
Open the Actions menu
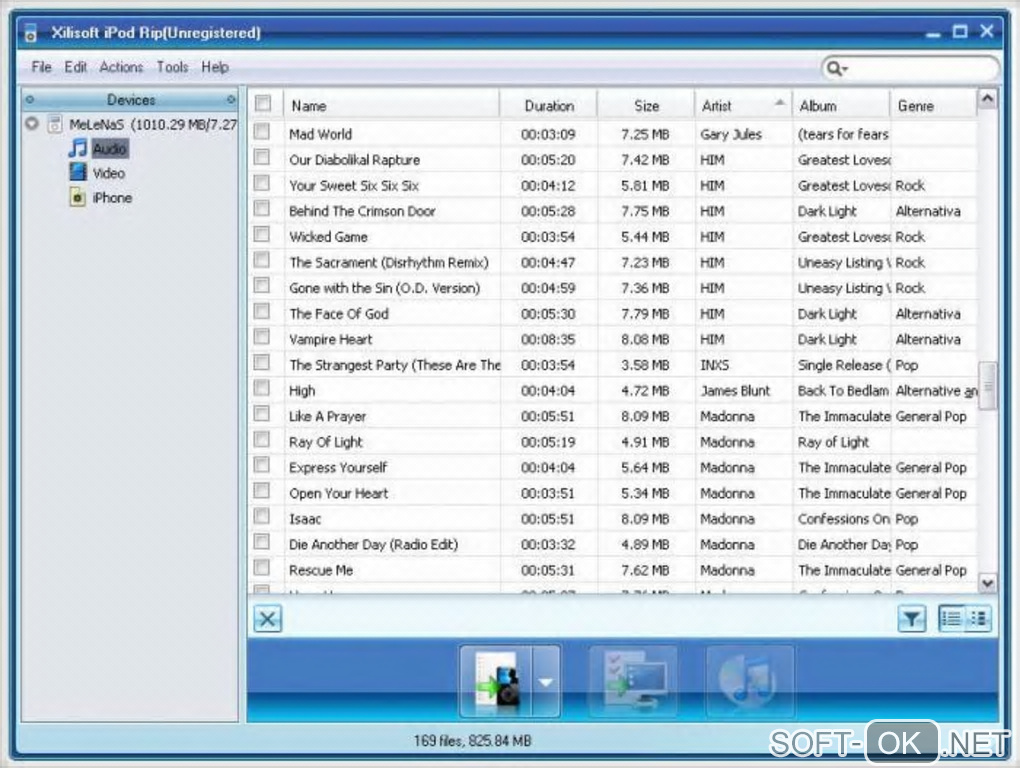(121, 66)
